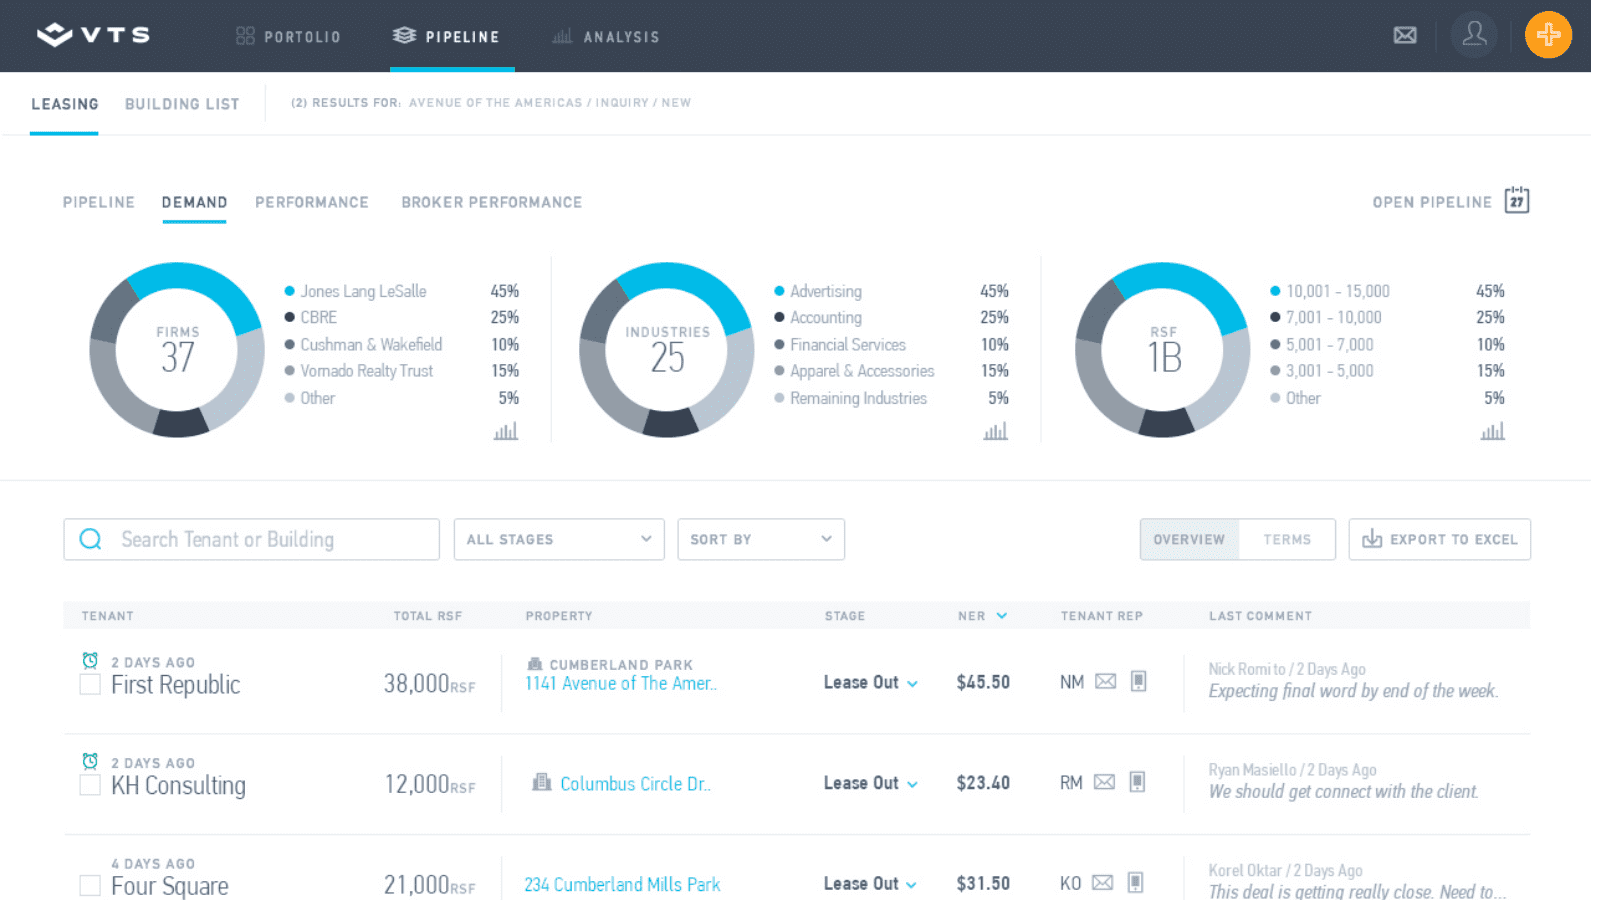Open the mail inbox icon in header
The width and height of the screenshot is (1600, 900).
point(1405,36)
